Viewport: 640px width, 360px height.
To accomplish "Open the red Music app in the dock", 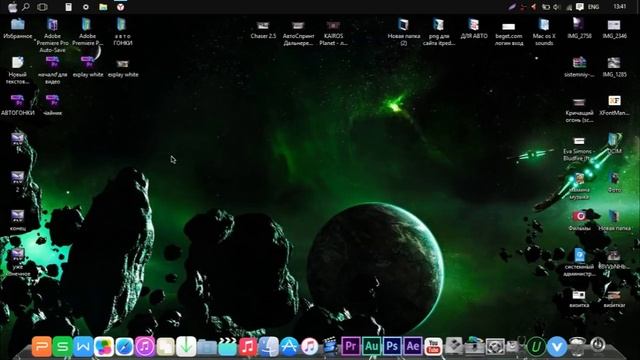I will [x=248, y=347].
